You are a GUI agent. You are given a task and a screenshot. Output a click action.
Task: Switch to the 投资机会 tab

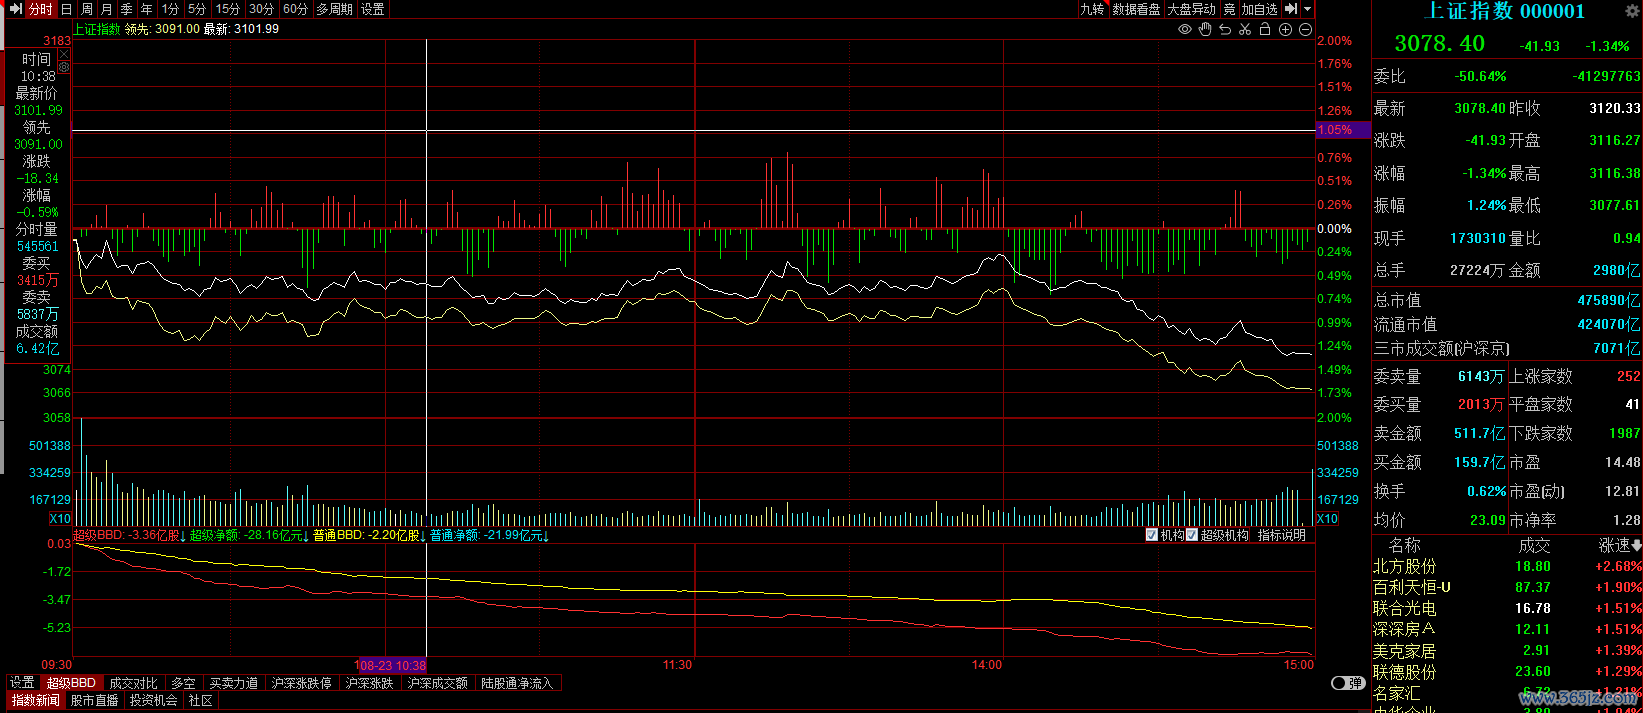click(154, 701)
